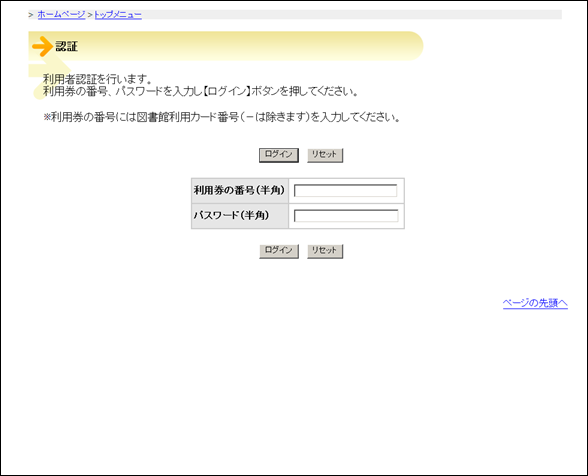Click the upper リセット button
The width and height of the screenshot is (588, 476).
coord(325,155)
